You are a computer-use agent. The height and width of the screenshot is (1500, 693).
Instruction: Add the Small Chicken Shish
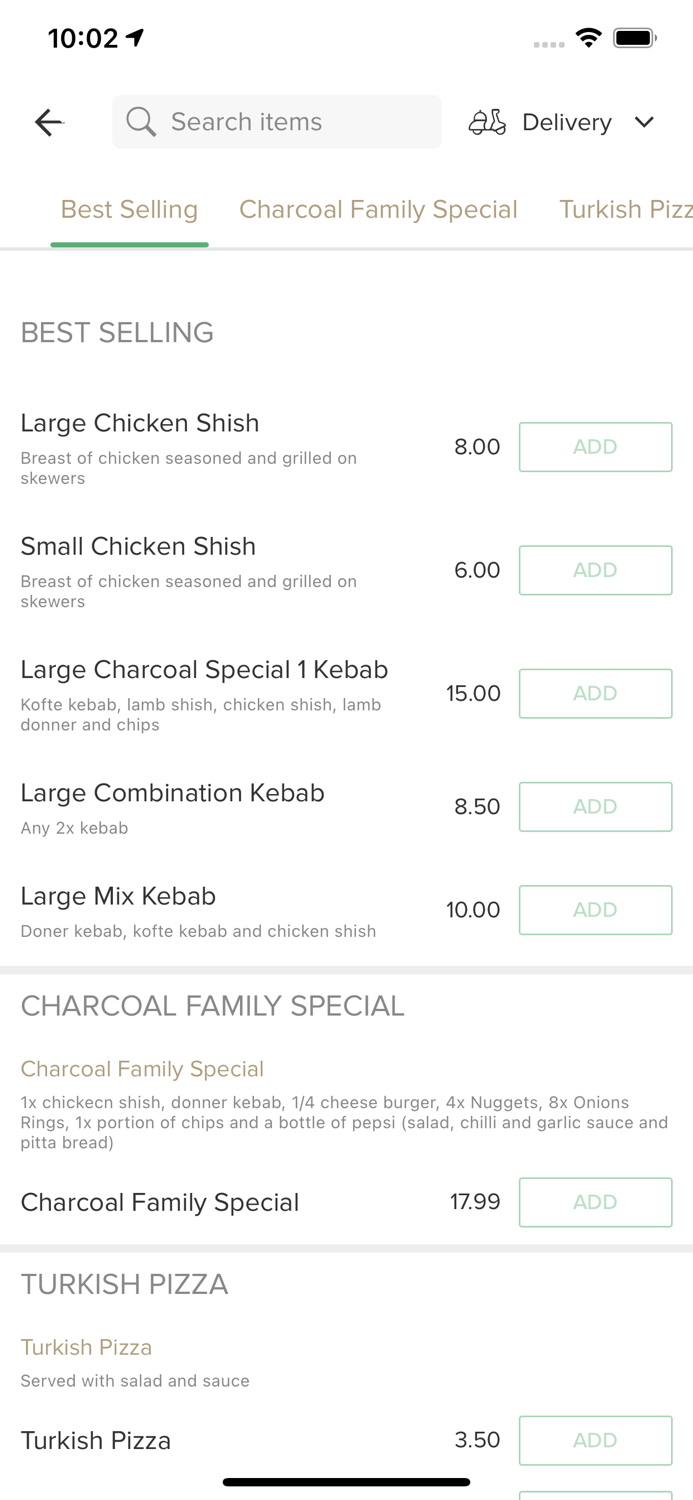[x=595, y=570]
